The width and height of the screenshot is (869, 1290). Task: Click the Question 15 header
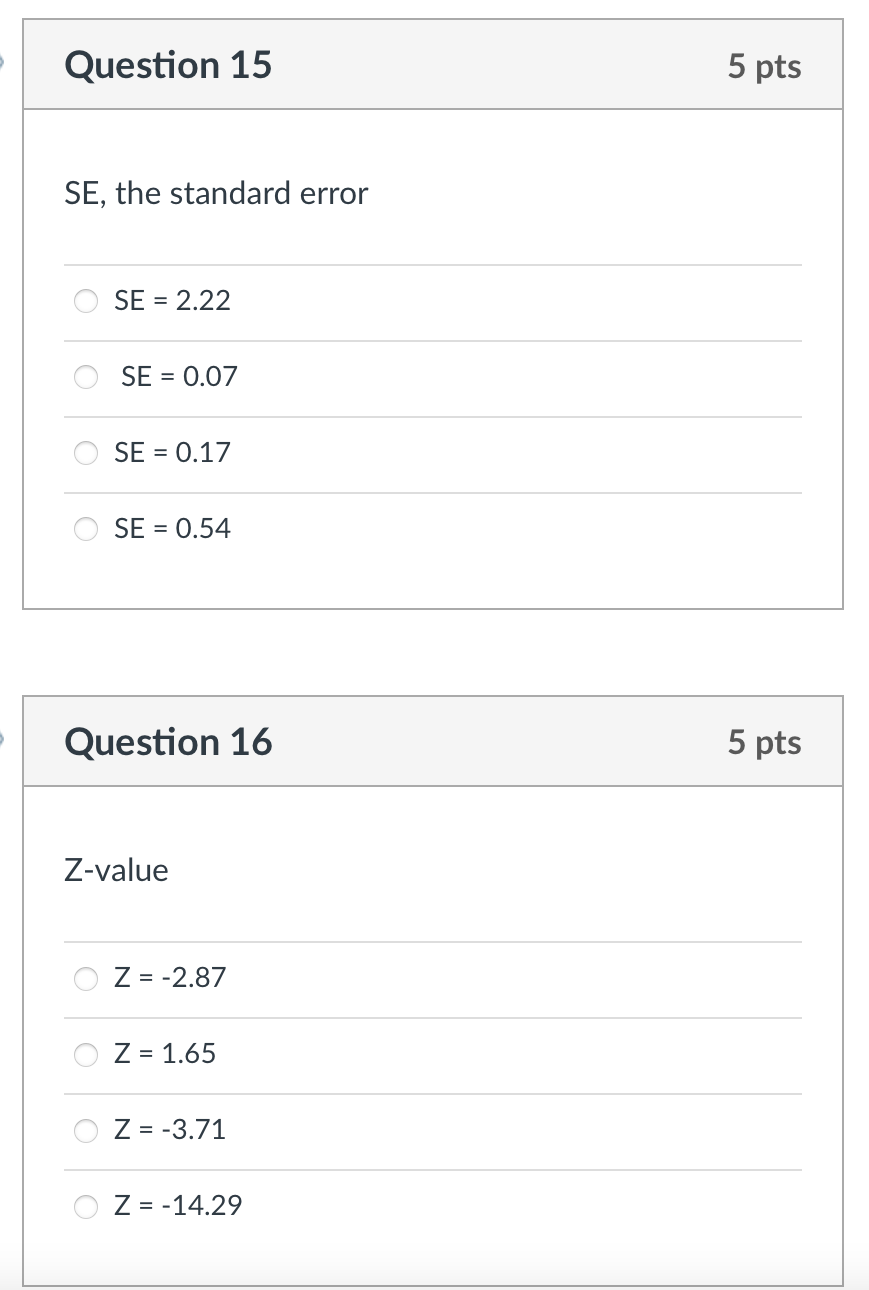(168, 65)
